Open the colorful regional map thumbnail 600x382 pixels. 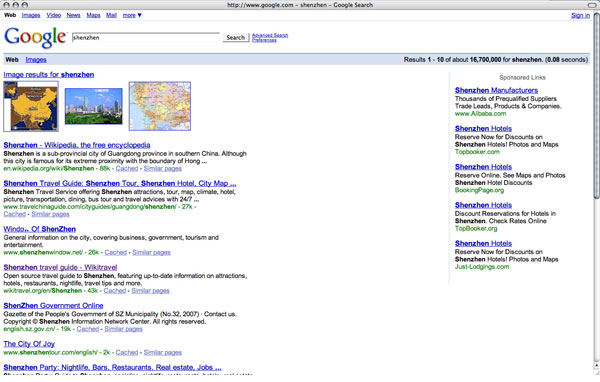(x=160, y=106)
